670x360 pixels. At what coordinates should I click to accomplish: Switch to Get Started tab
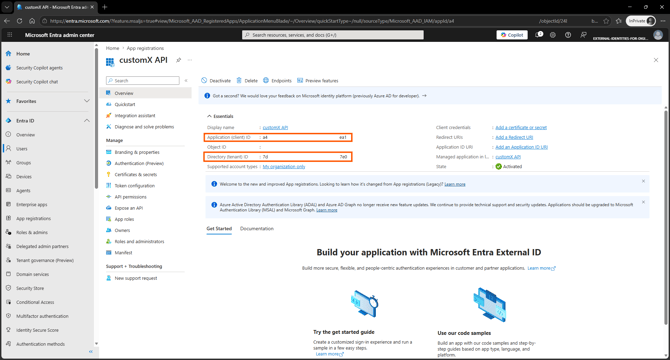tap(219, 228)
